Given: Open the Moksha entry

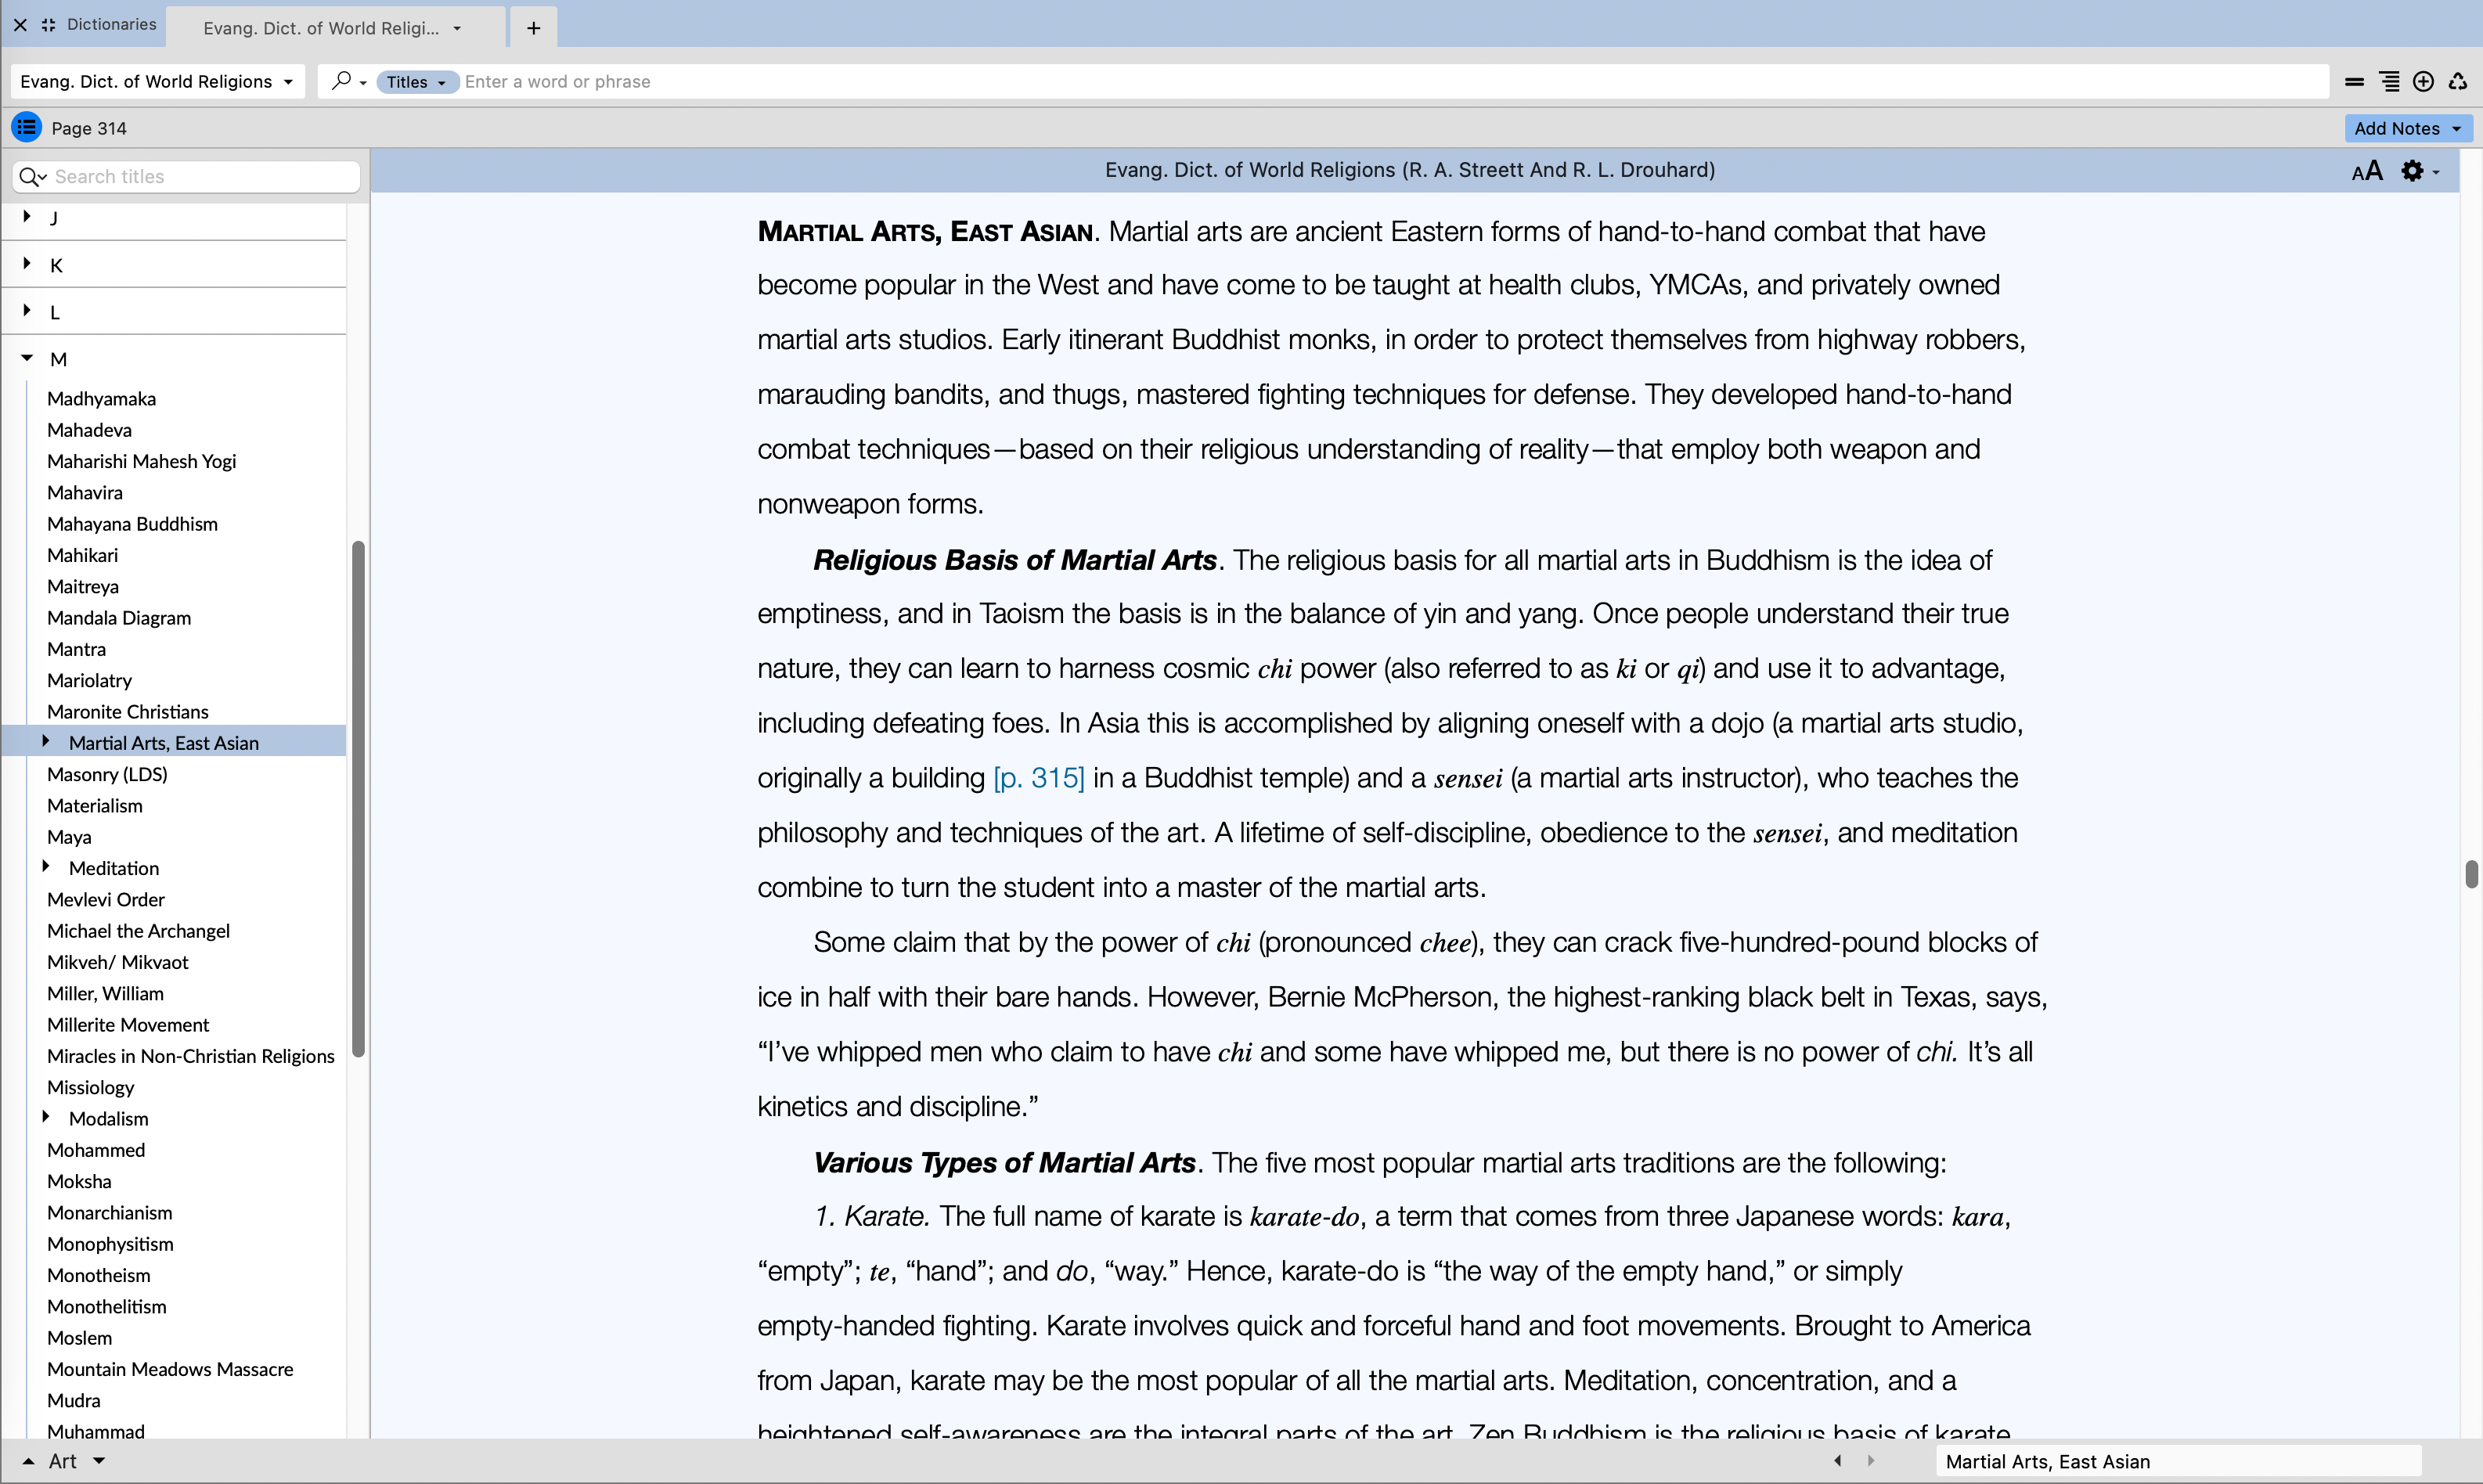Looking at the screenshot, I should (79, 1181).
